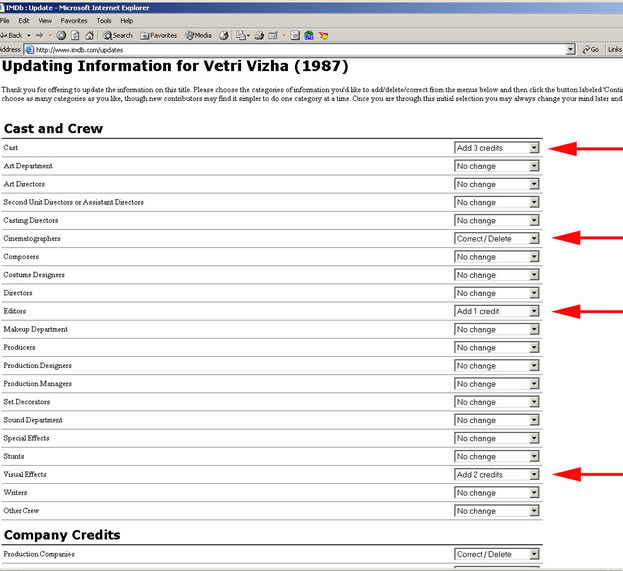This screenshot has height=571, width=623.
Task: Open the Sound Department dropdown
Action: 497,420
